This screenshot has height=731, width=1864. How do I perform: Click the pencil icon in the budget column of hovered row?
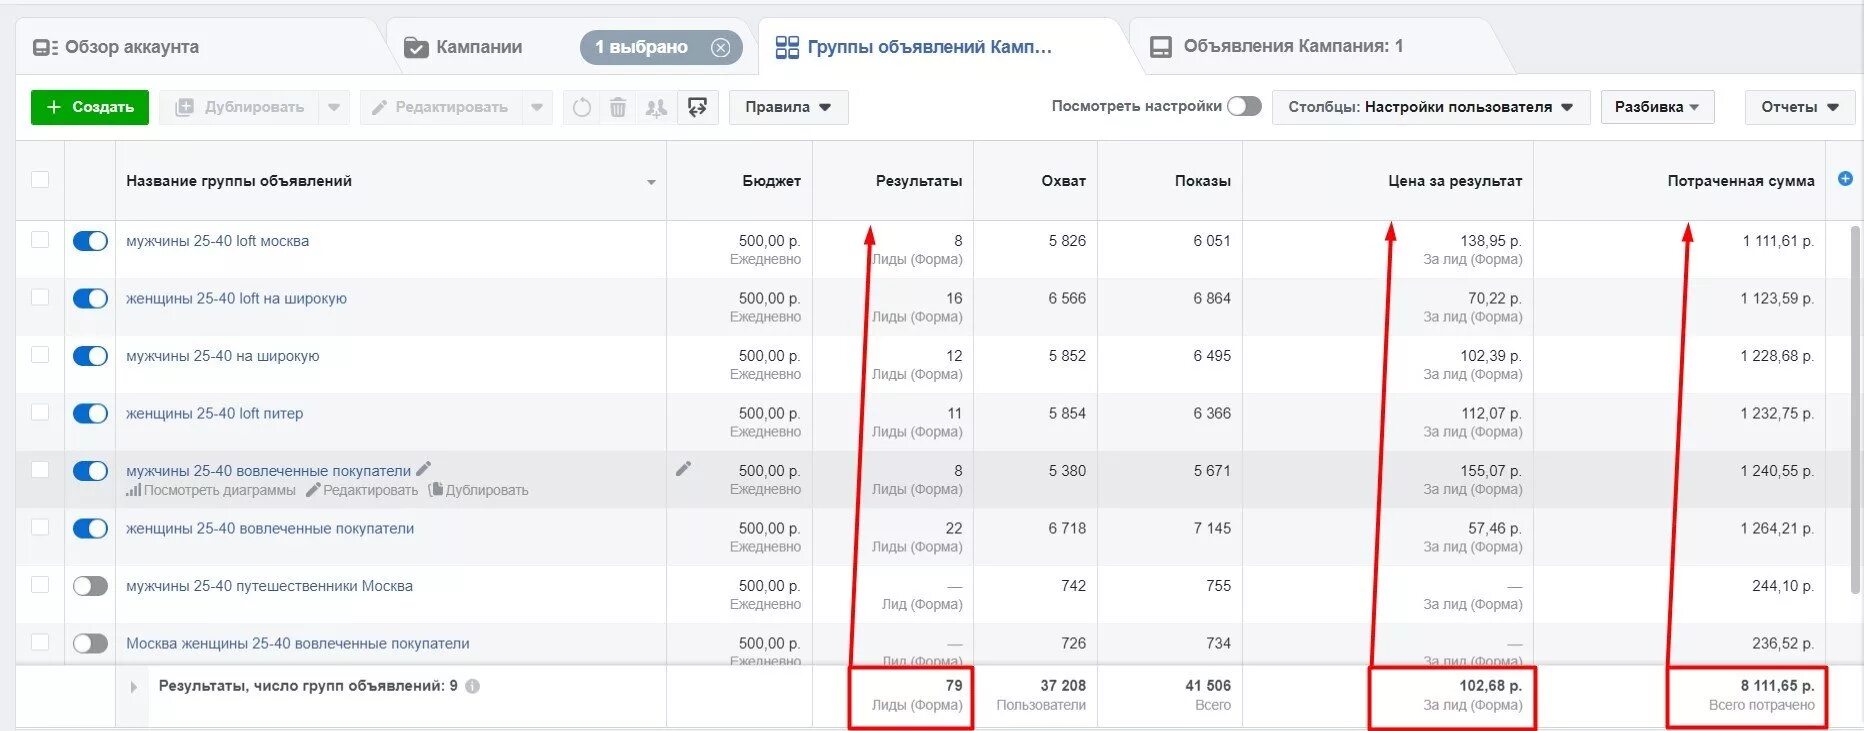683,468
